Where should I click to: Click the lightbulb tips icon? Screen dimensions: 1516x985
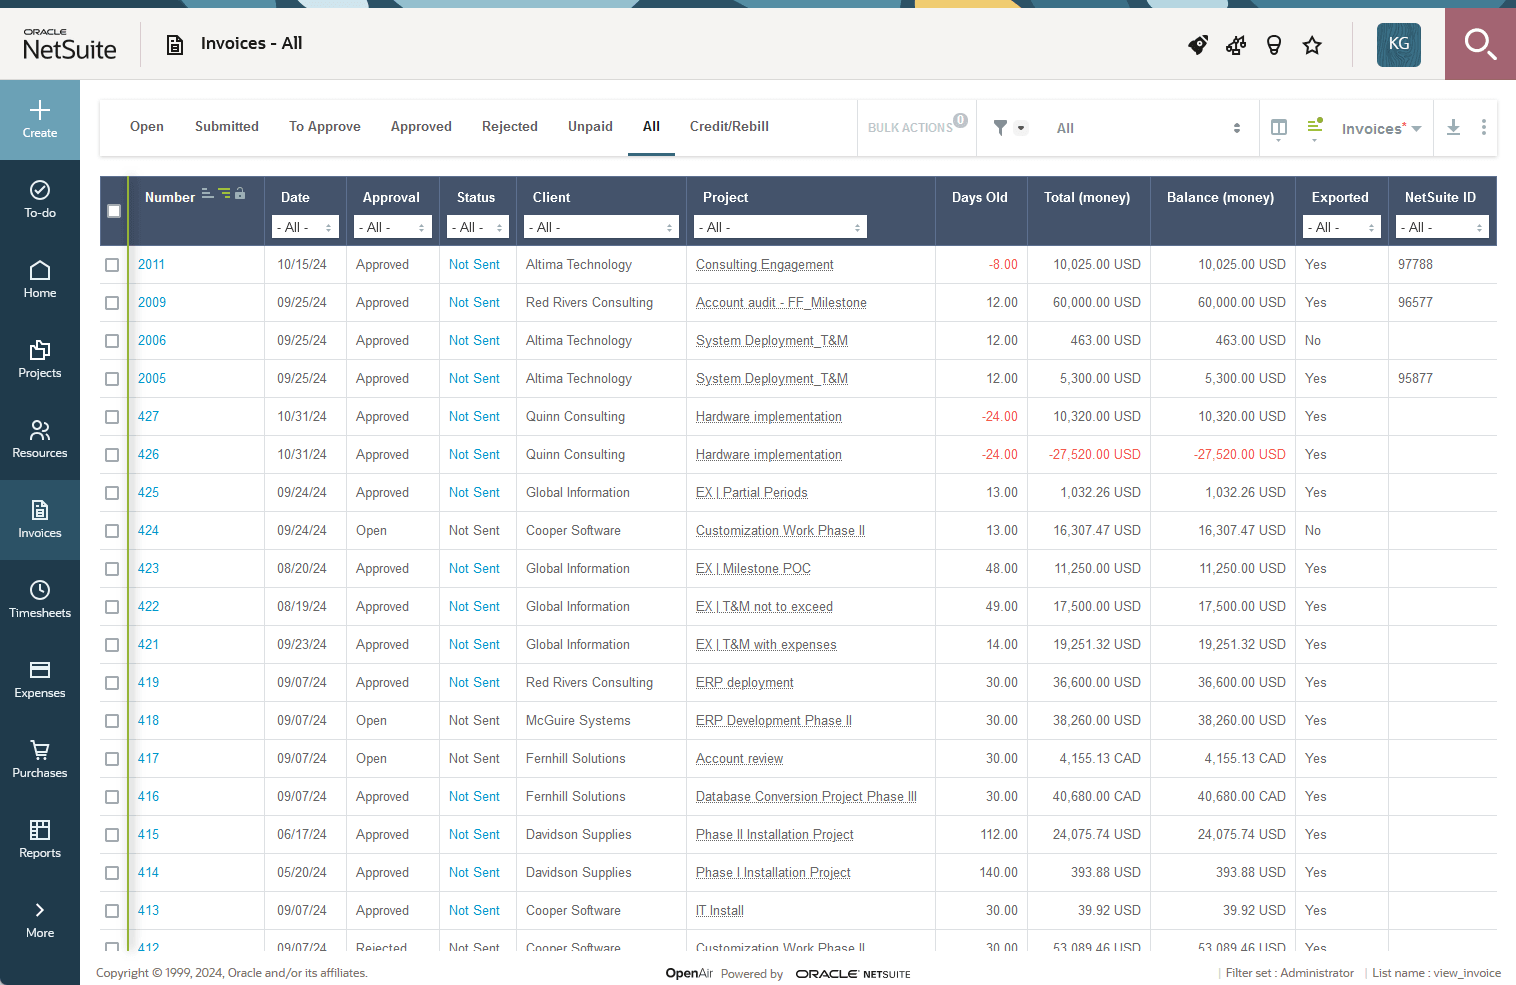pos(1274,45)
